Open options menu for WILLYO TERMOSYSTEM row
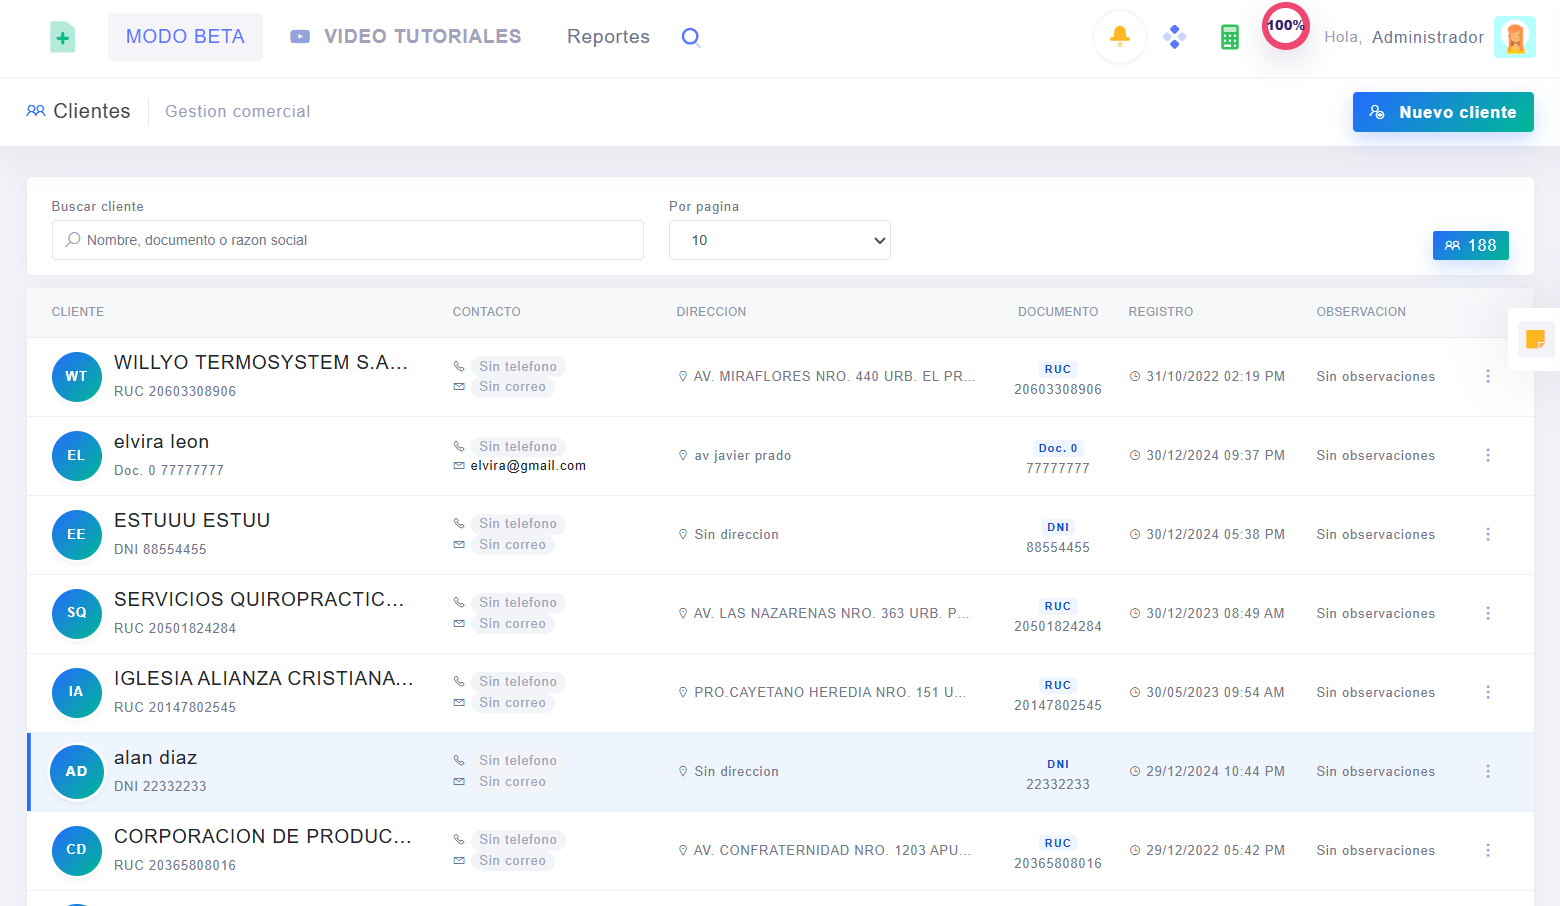 (x=1488, y=376)
